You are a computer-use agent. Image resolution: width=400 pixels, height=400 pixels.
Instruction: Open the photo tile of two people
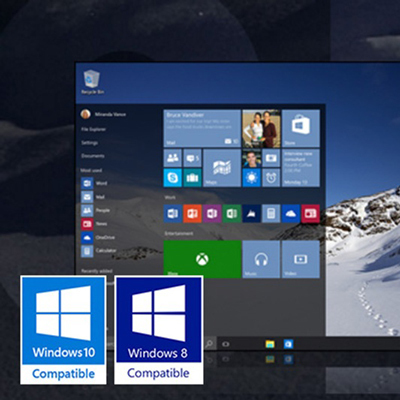(261, 128)
